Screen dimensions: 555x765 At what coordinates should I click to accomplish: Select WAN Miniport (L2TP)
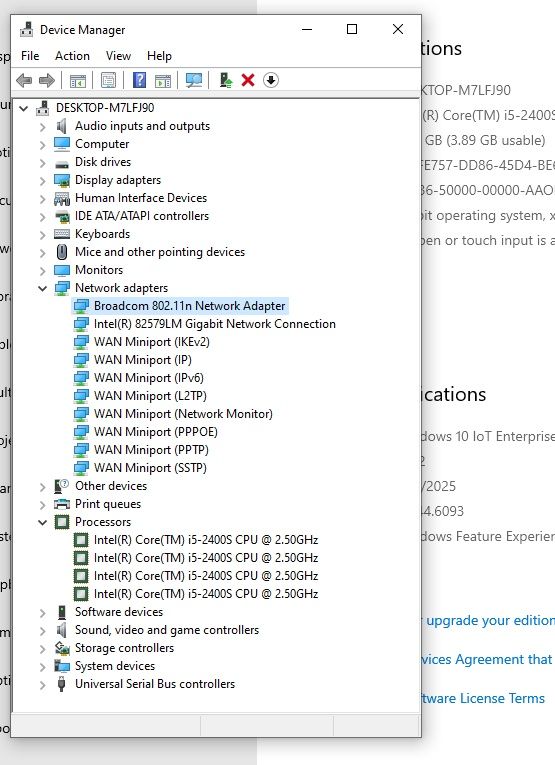point(150,396)
